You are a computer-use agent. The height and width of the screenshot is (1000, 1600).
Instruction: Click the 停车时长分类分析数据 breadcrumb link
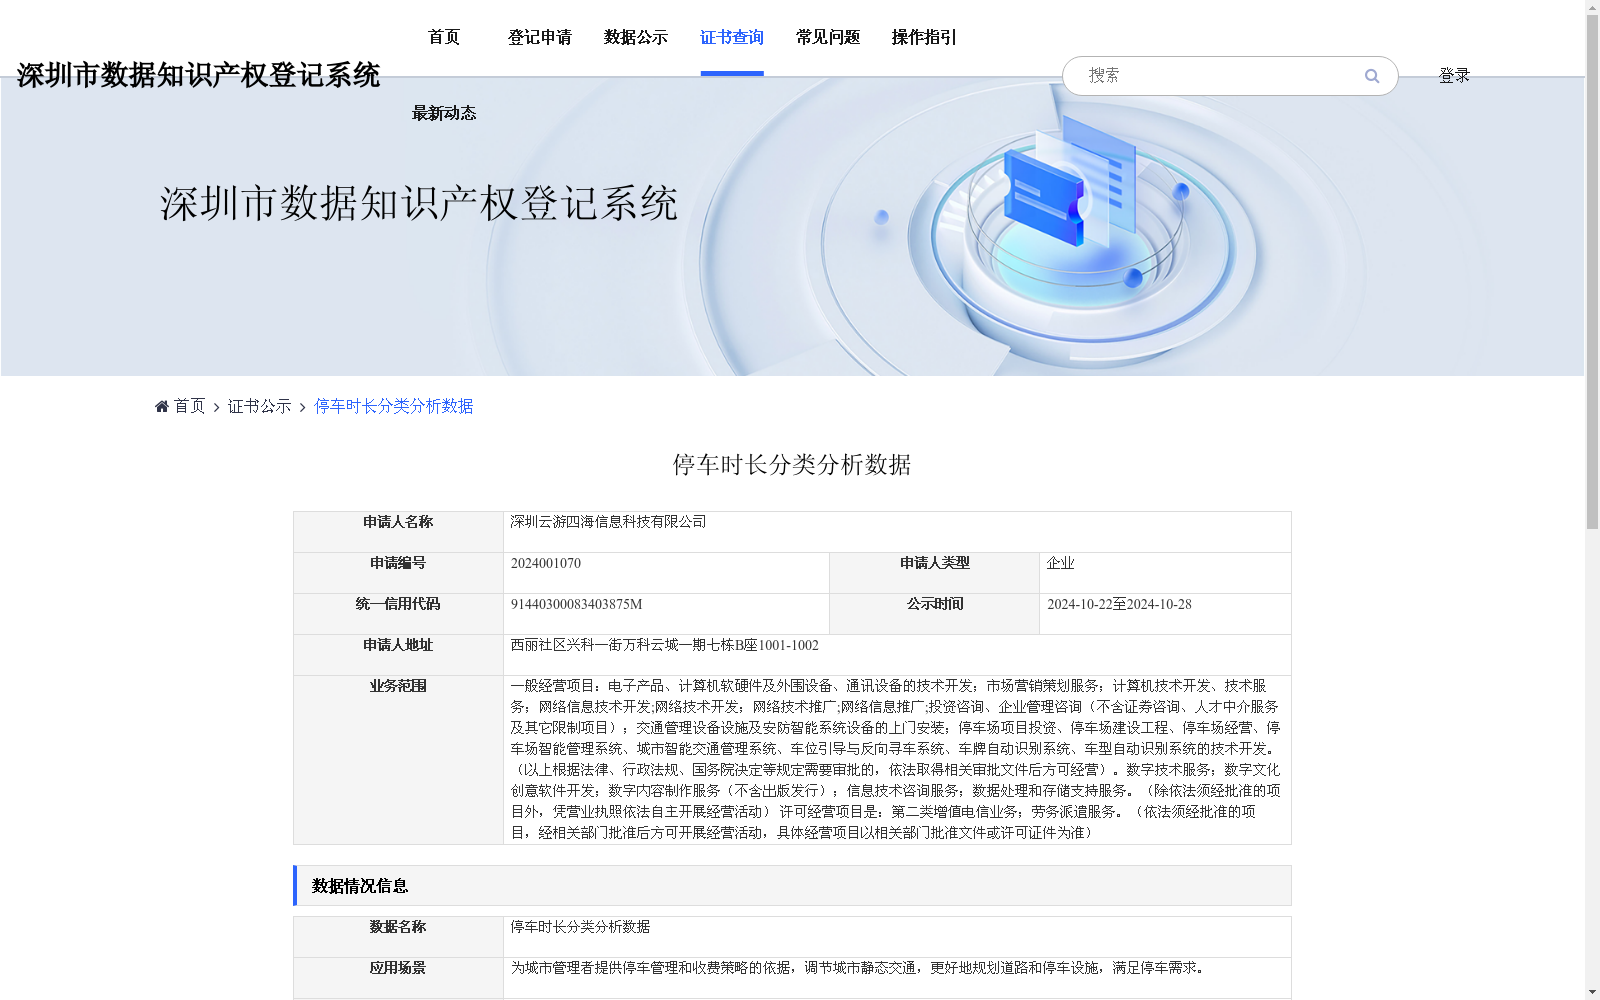(x=394, y=406)
